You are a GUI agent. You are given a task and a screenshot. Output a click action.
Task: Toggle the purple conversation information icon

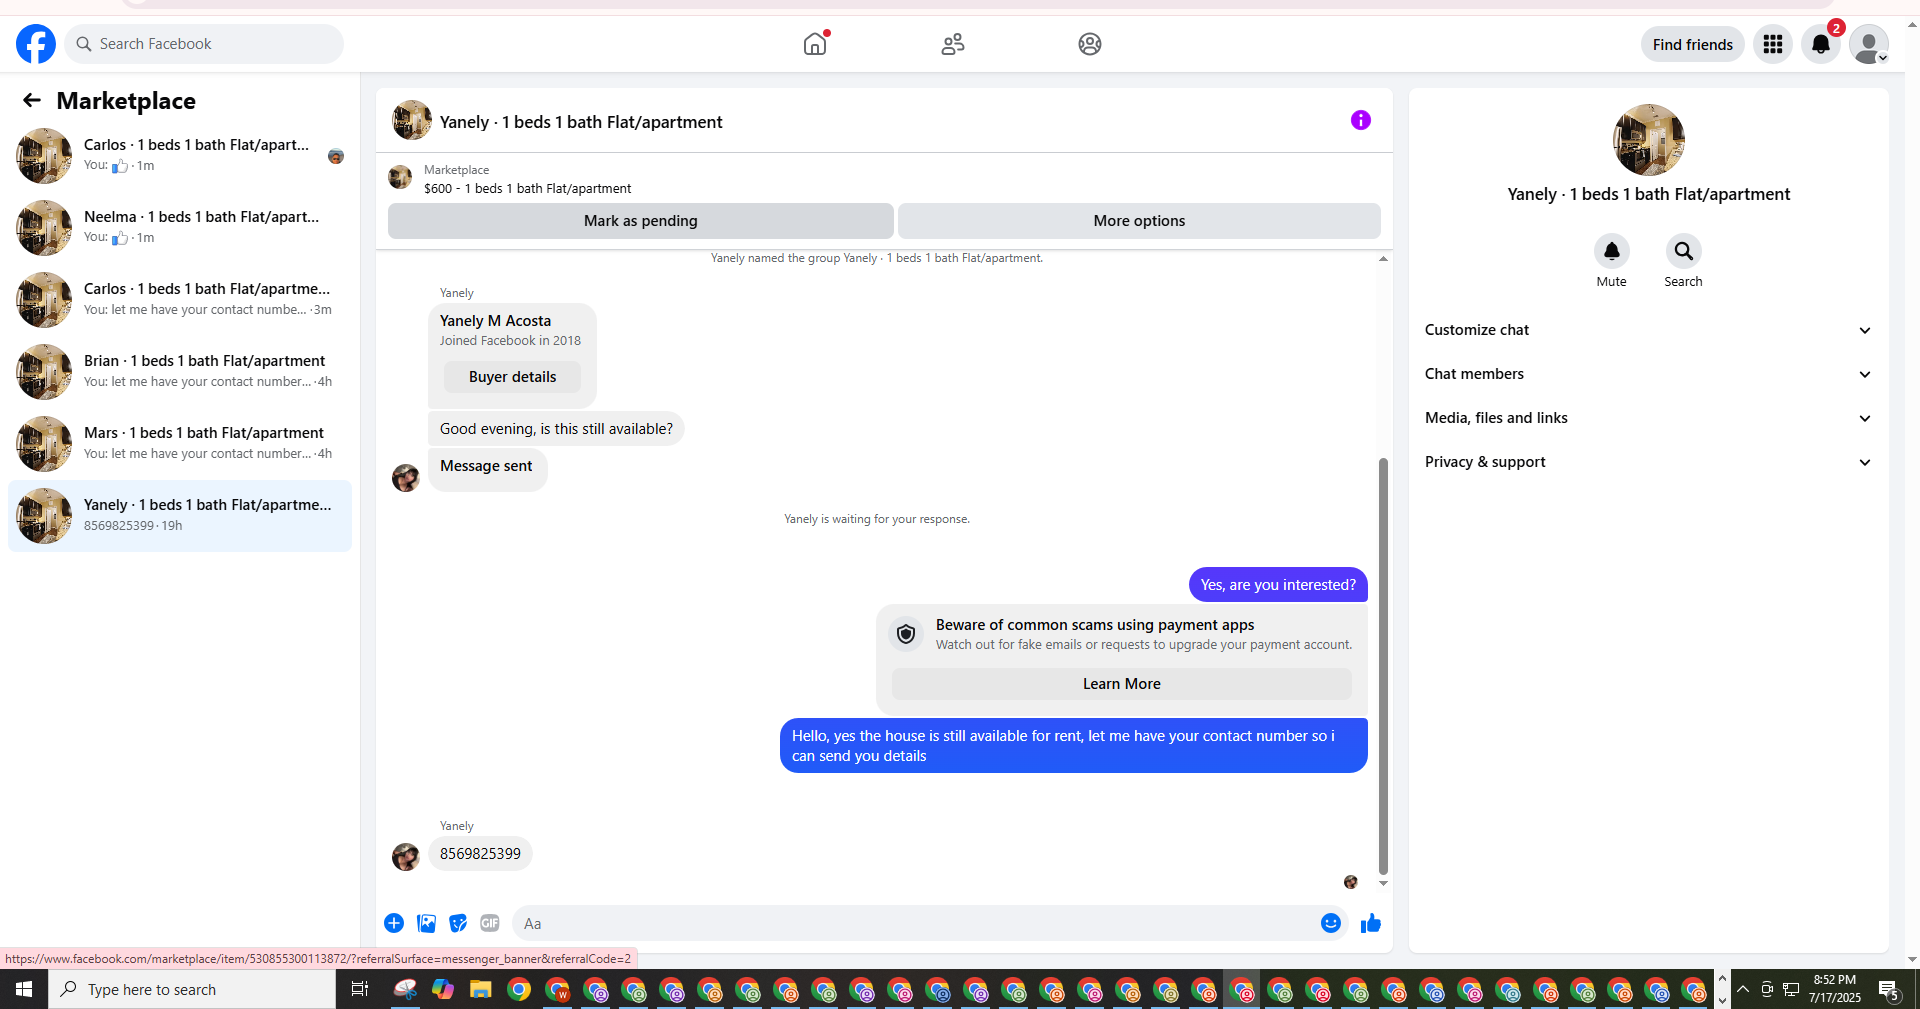pyautogui.click(x=1361, y=120)
